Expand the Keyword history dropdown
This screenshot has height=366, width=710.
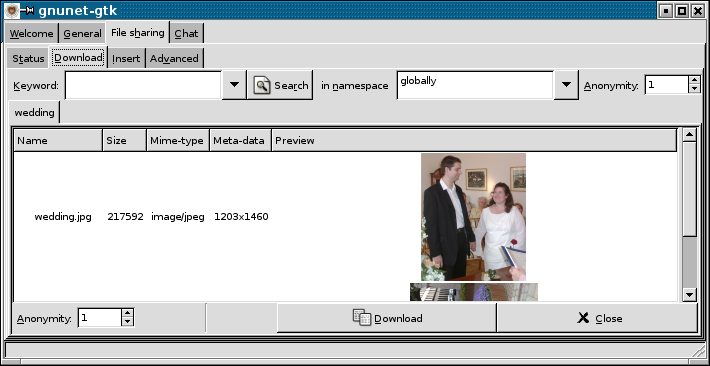click(x=234, y=85)
